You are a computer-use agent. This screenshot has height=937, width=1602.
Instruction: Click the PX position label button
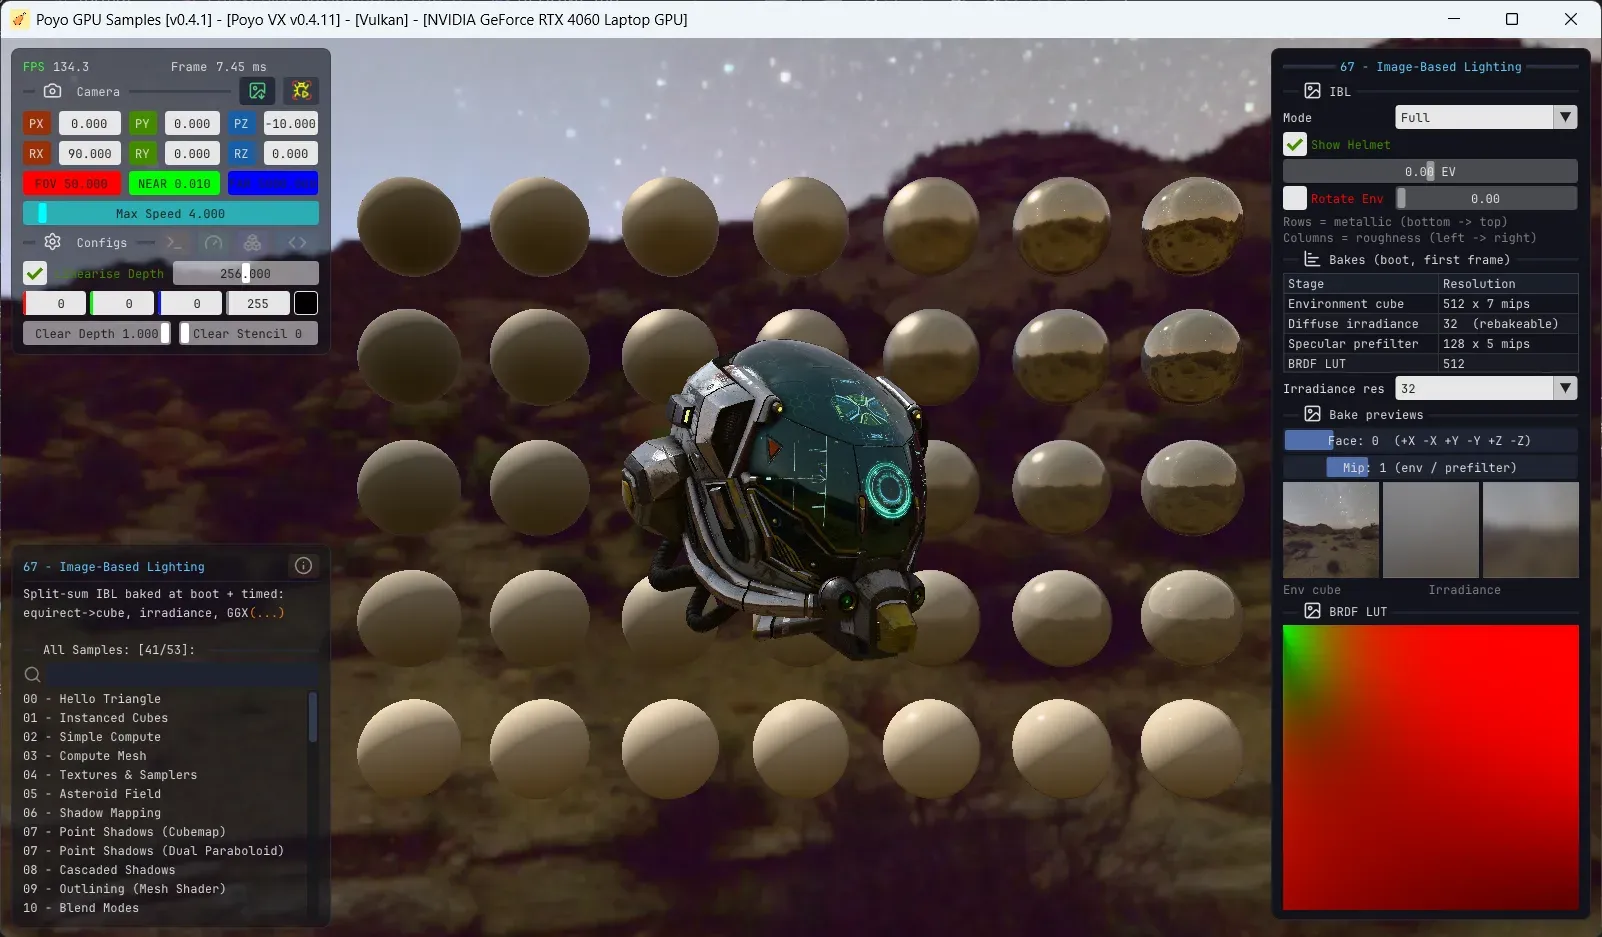pyautogui.click(x=36, y=123)
